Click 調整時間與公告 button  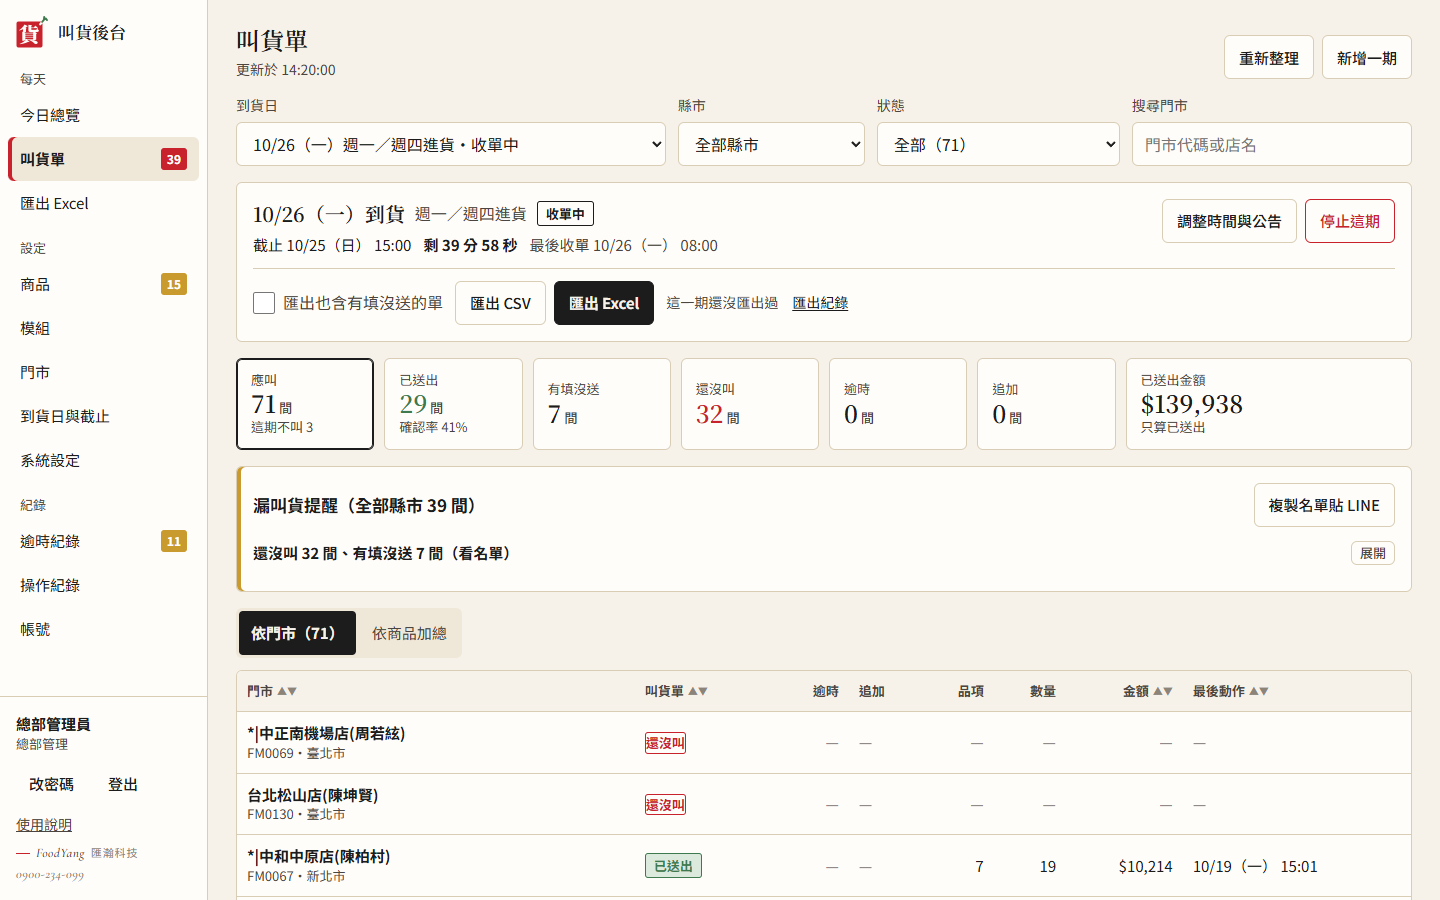1229,221
